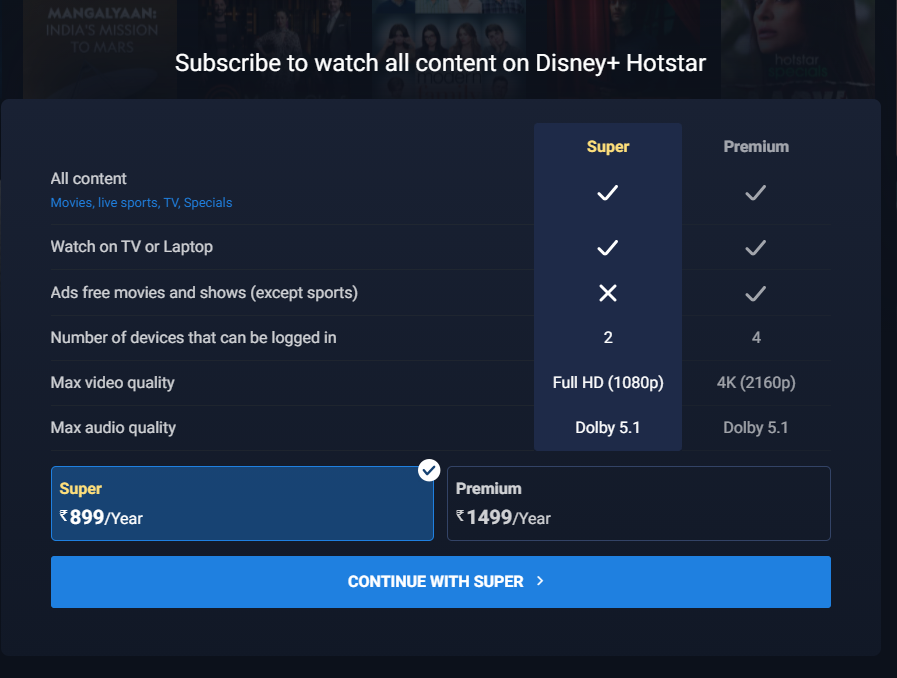The width and height of the screenshot is (897, 678).
Task: Click '4K (2160p)' video quality value
Action: 756,382
